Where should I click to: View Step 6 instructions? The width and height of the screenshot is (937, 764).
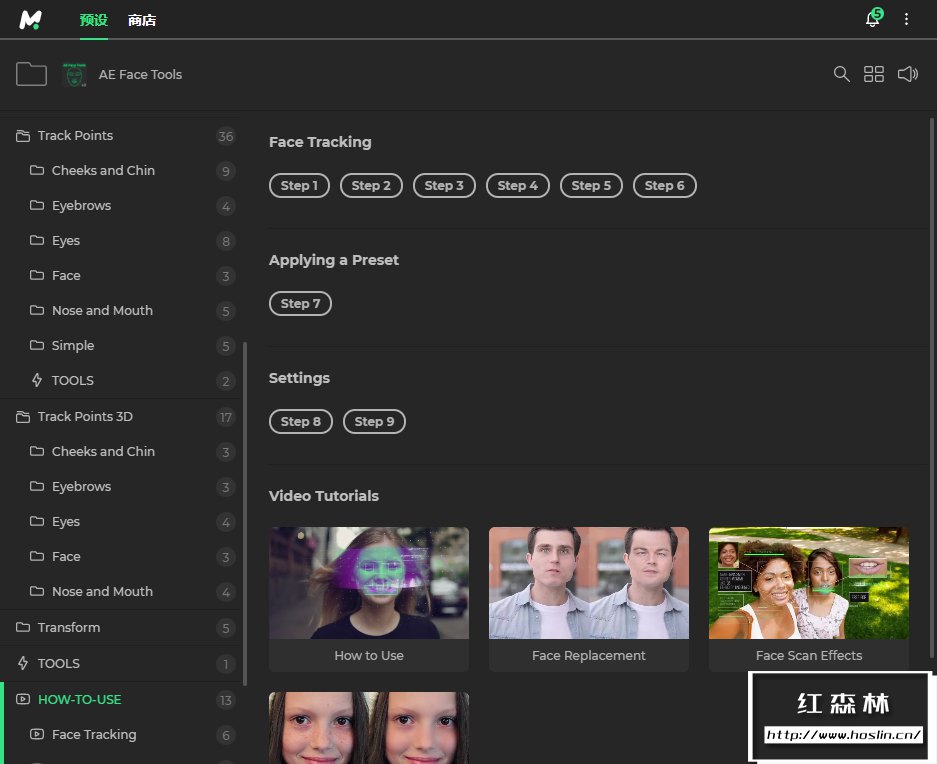point(665,185)
